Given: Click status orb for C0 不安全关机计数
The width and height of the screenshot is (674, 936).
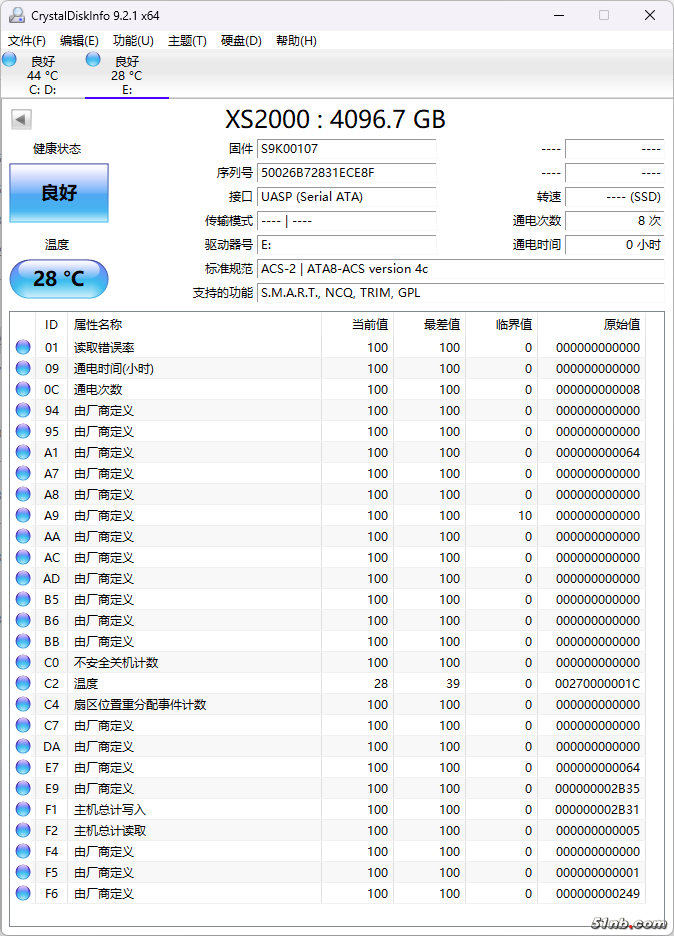Looking at the screenshot, I should [23, 663].
